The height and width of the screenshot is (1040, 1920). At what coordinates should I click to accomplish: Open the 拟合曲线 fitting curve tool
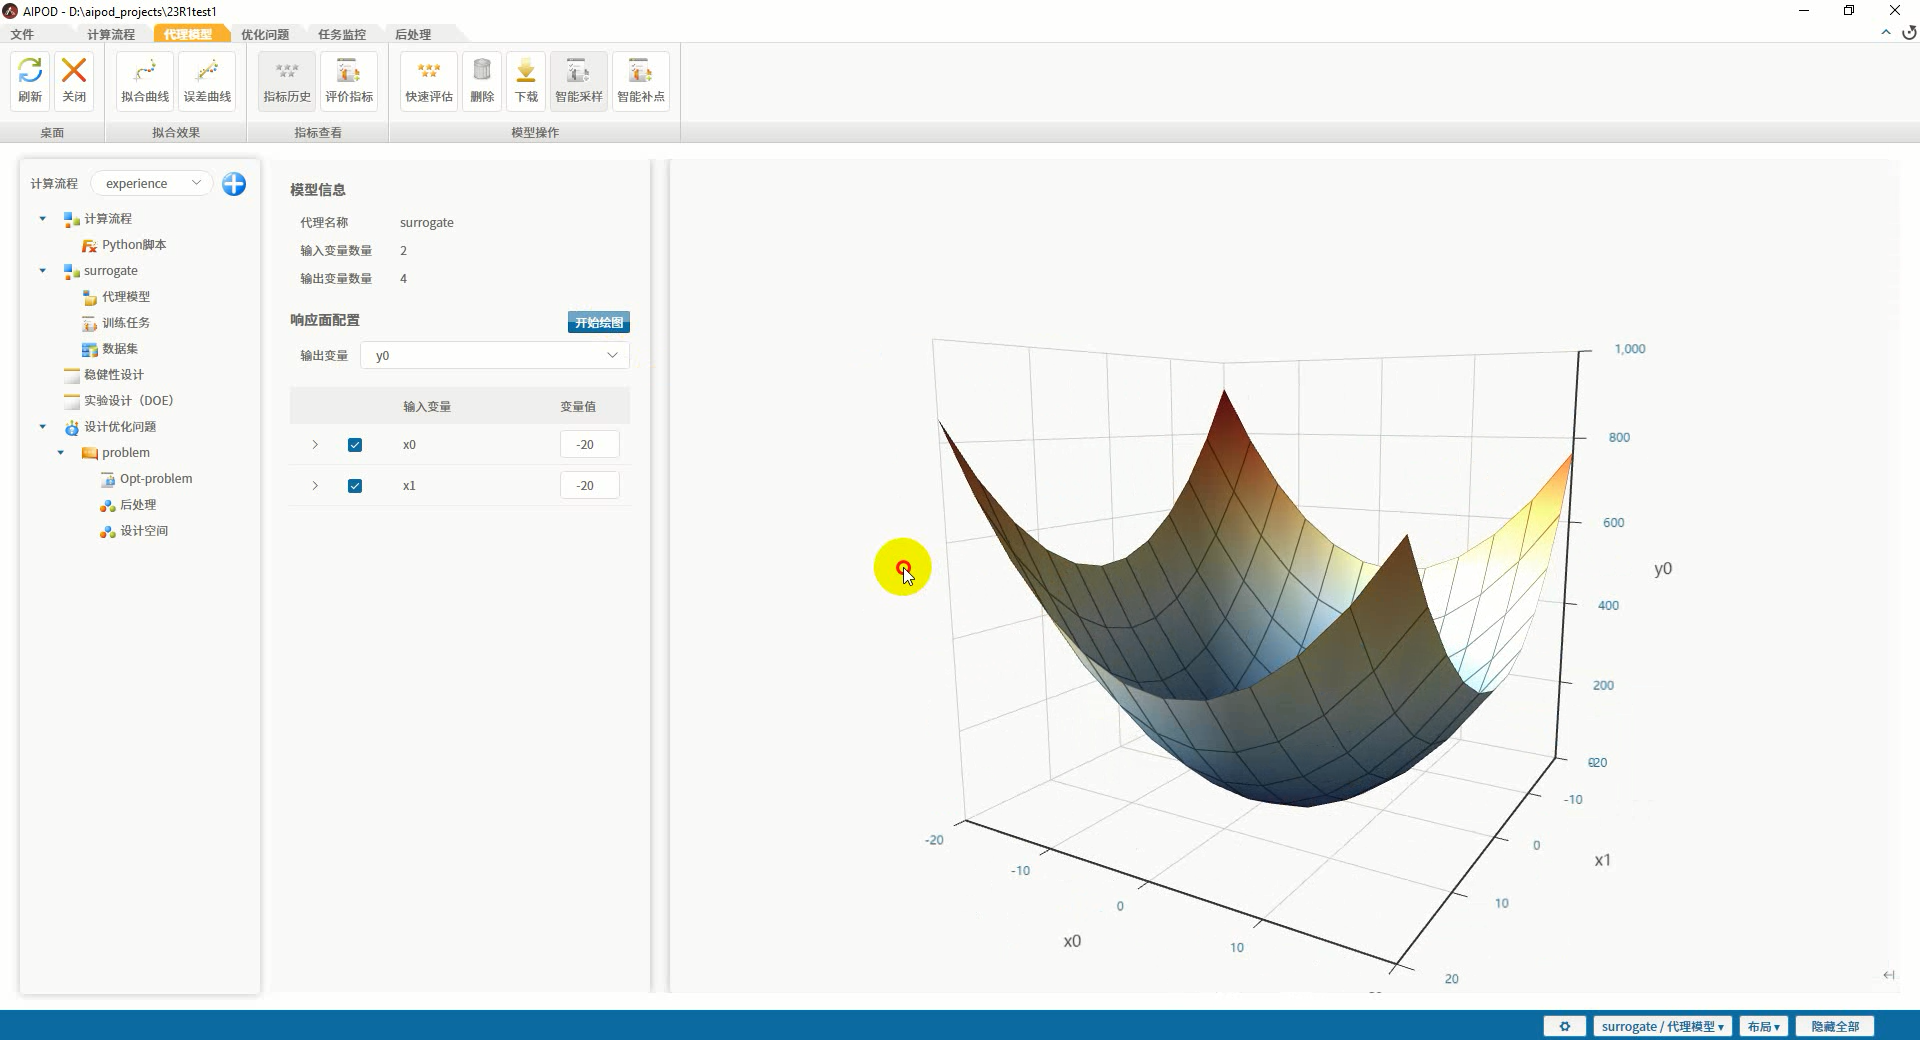[x=145, y=80]
